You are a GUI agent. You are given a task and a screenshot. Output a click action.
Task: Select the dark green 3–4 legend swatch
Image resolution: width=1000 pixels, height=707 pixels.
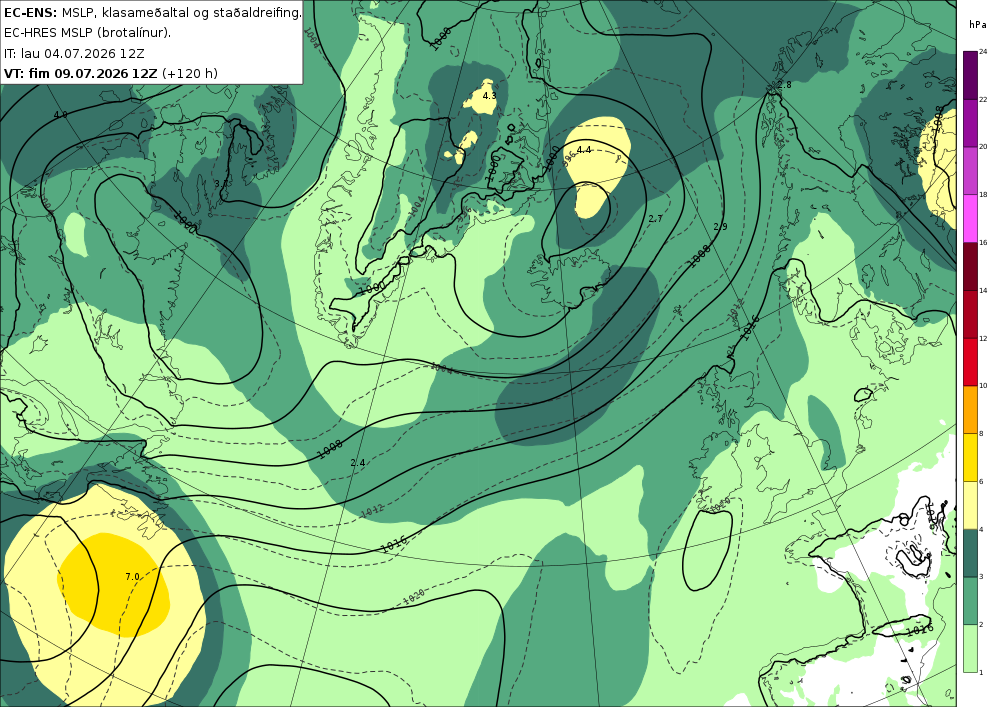coord(970,553)
